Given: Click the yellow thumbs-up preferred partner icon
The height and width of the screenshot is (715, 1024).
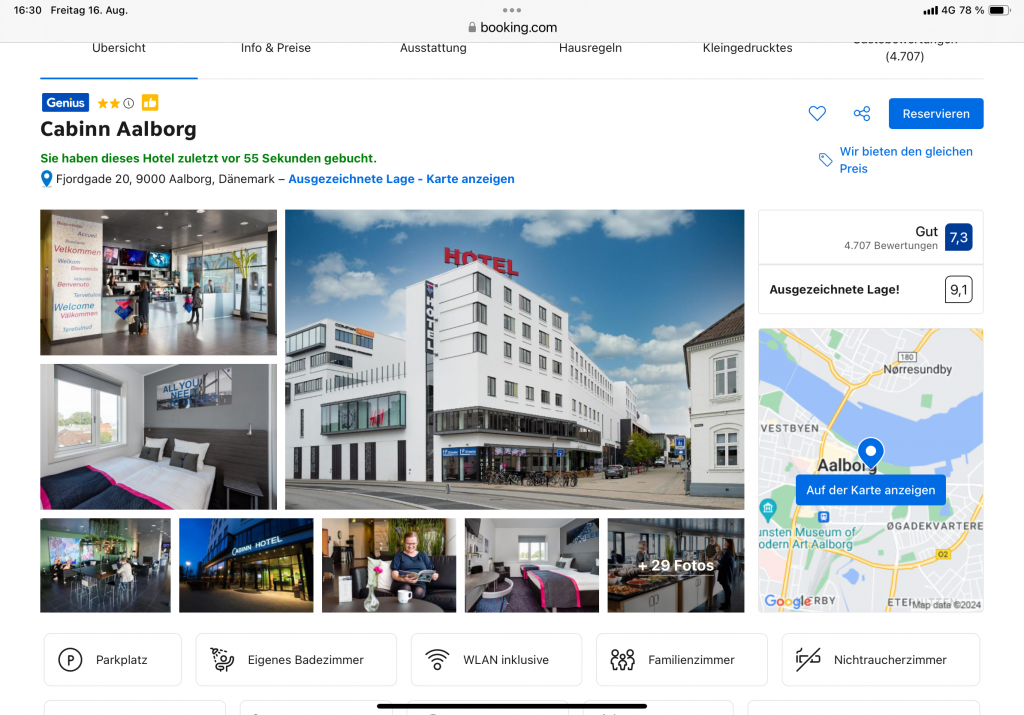Looking at the screenshot, I should click(150, 103).
